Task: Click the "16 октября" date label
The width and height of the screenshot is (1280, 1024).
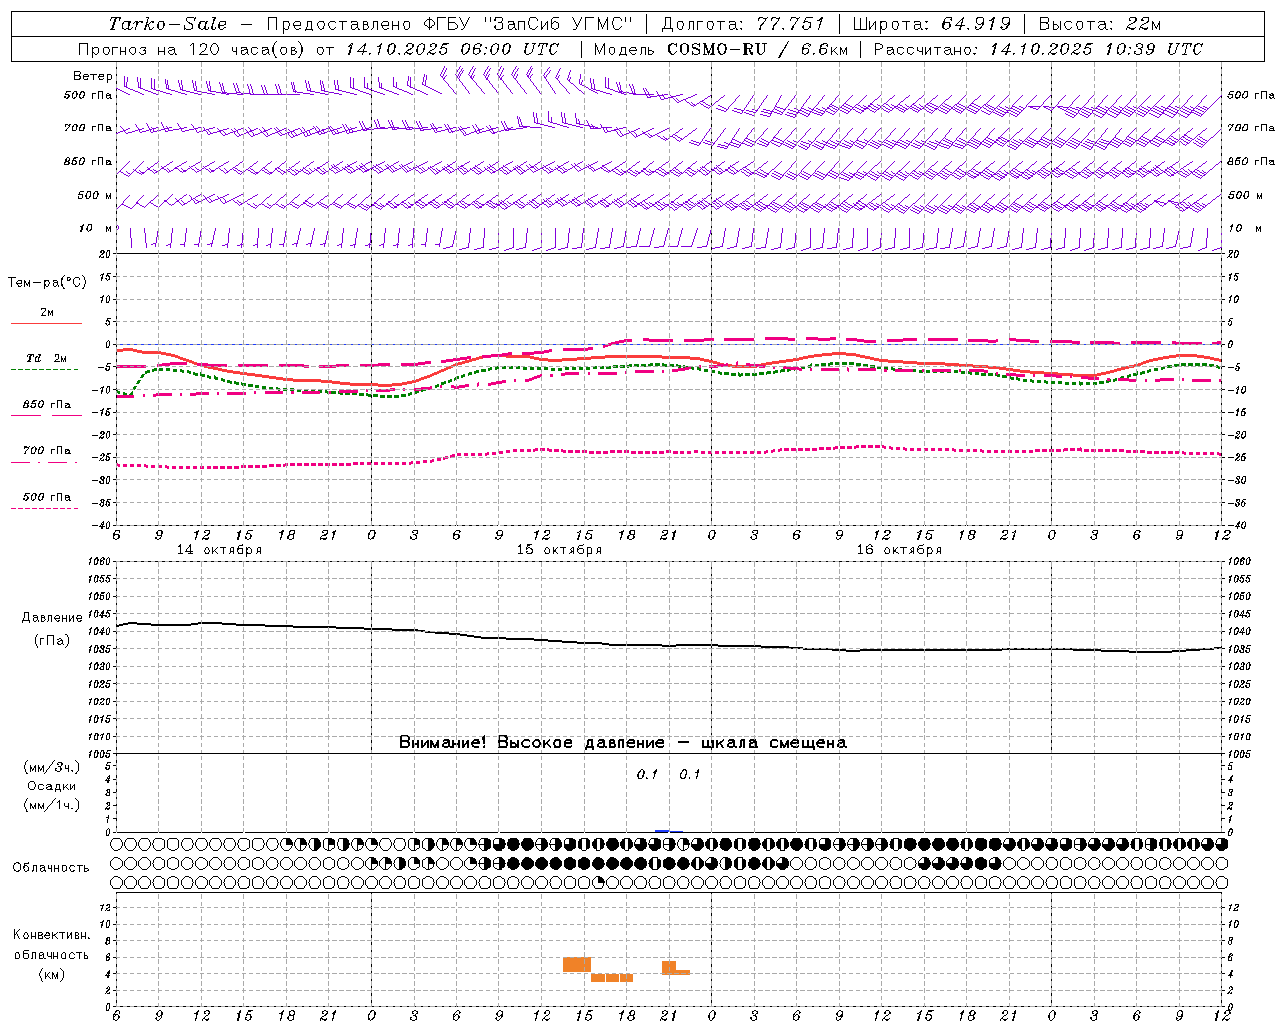Action: [x=899, y=550]
